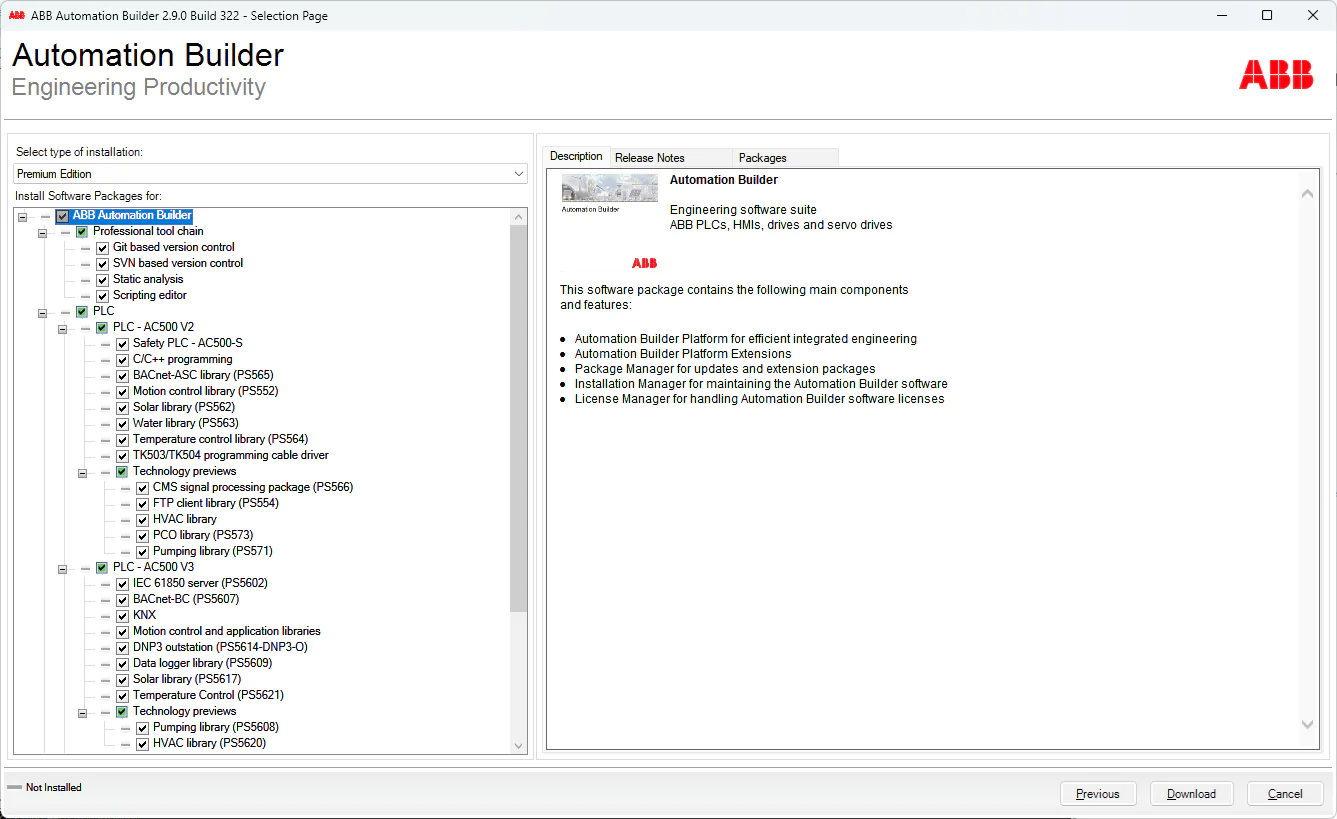Open the installation type dropdown (Premium Edition)
The height and width of the screenshot is (819, 1337).
click(270, 174)
